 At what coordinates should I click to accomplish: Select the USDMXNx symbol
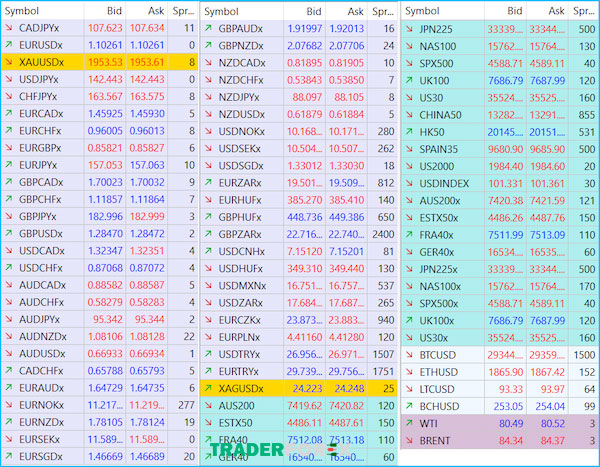pyautogui.click(x=242, y=286)
